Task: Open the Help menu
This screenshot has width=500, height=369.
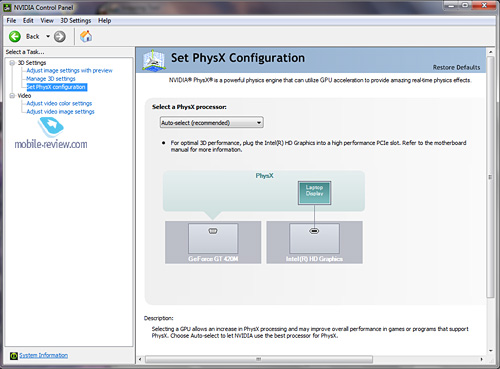Action: coord(104,21)
